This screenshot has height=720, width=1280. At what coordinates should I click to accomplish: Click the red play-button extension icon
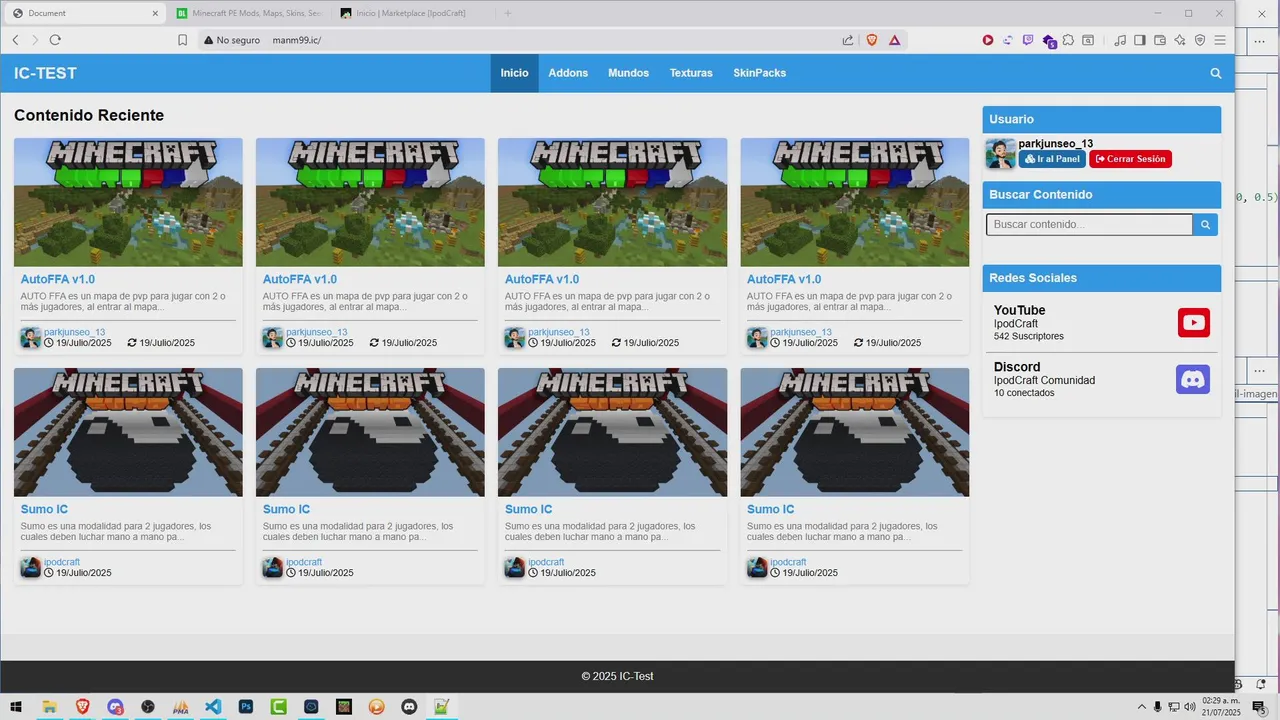point(988,40)
